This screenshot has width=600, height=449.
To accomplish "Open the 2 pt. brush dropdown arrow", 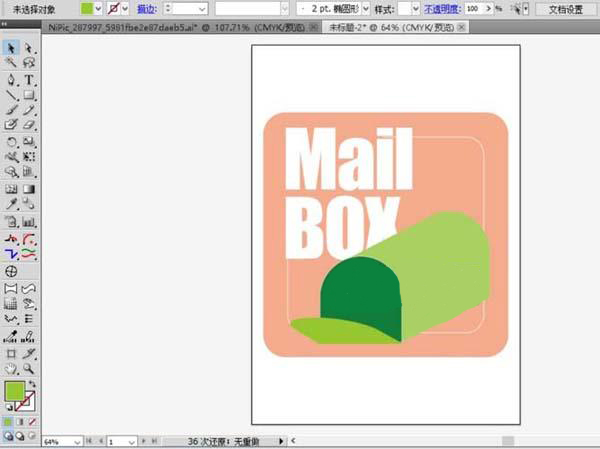I will click(x=366, y=8).
